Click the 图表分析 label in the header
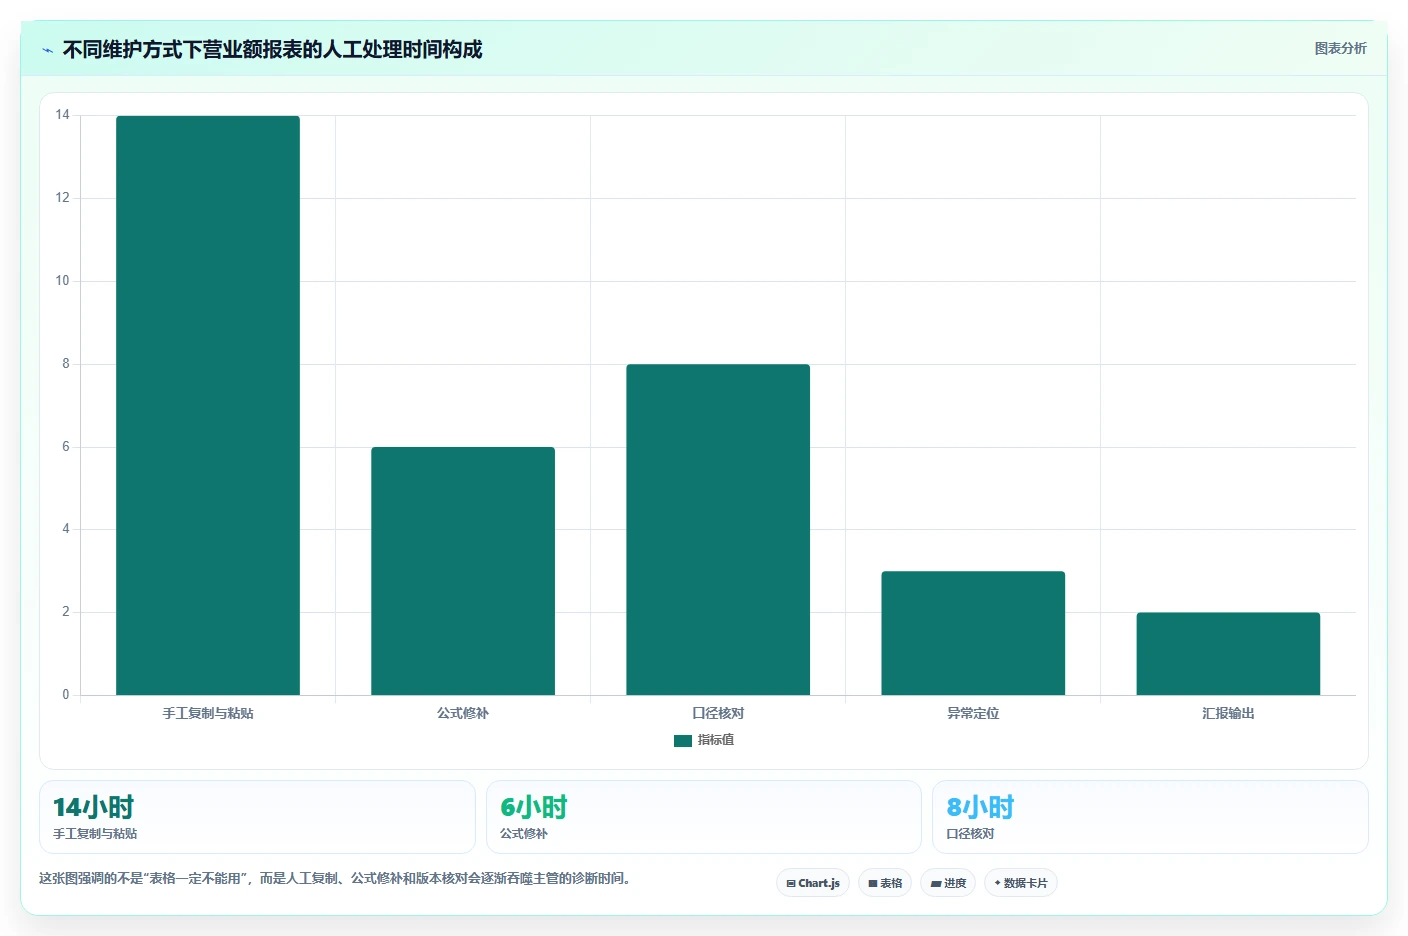The image size is (1408, 936). point(1340,48)
